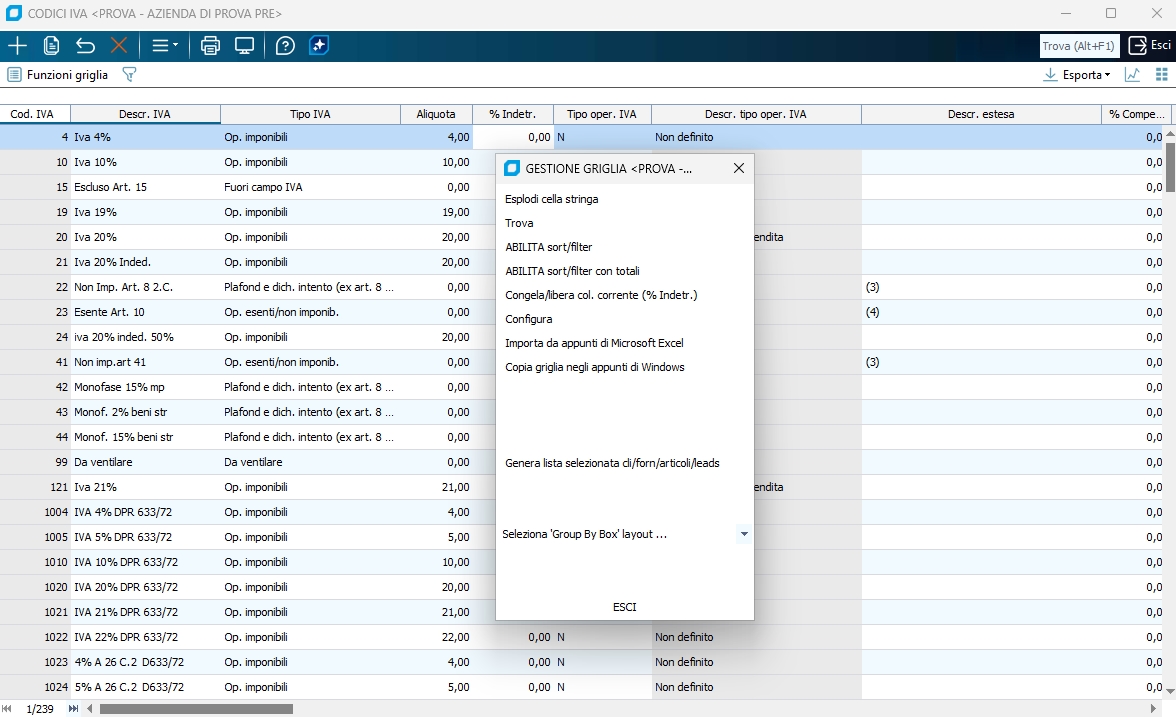Click the horizontal scrollbar thumb at bottom

click(195, 709)
